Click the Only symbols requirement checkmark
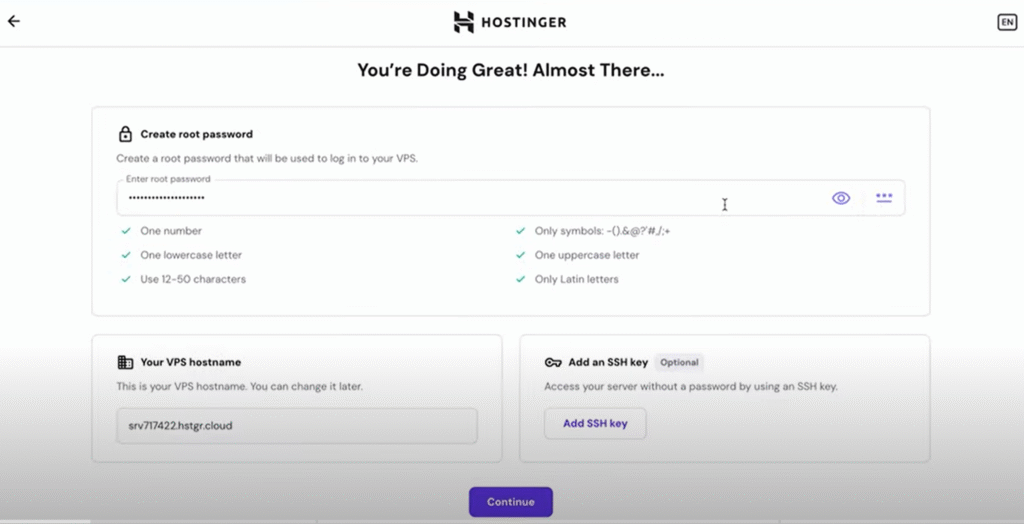 click(x=520, y=231)
